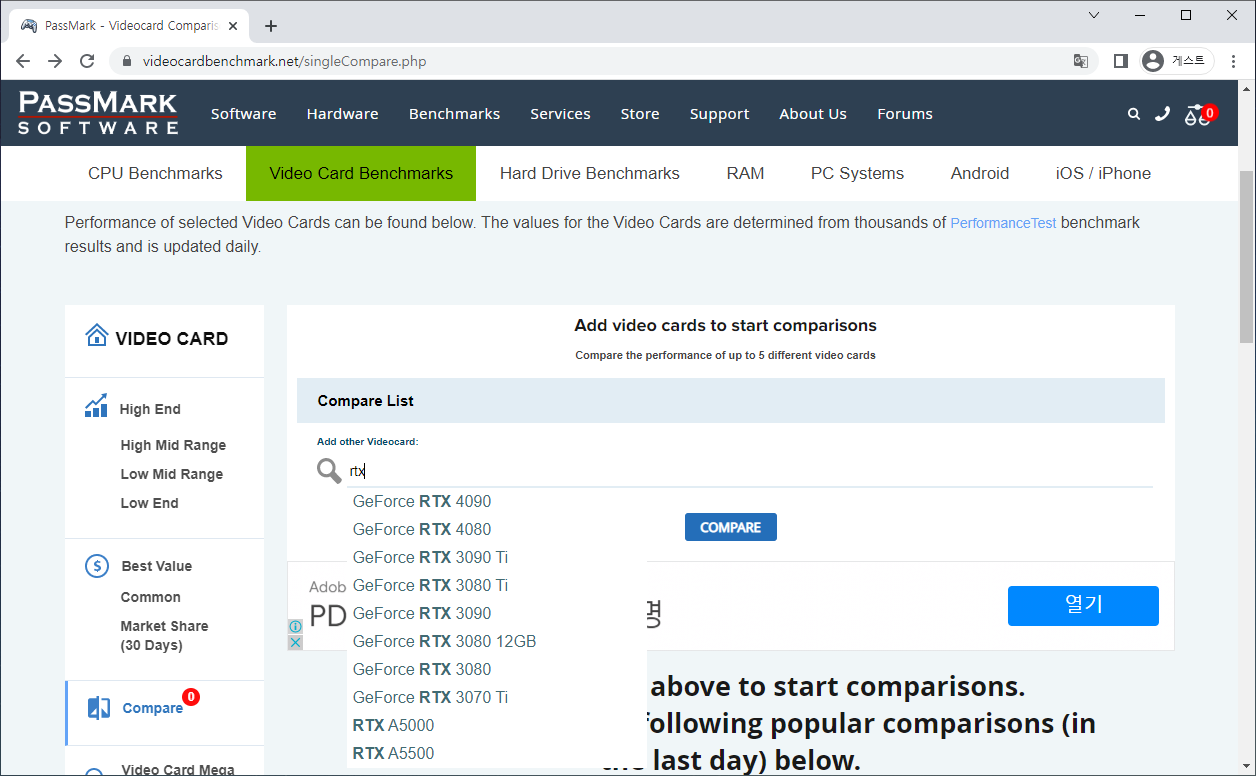The width and height of the screenshot is (1256, 776).
Task: Open Low End sidebar link
Action: click(x=150, y=503)
